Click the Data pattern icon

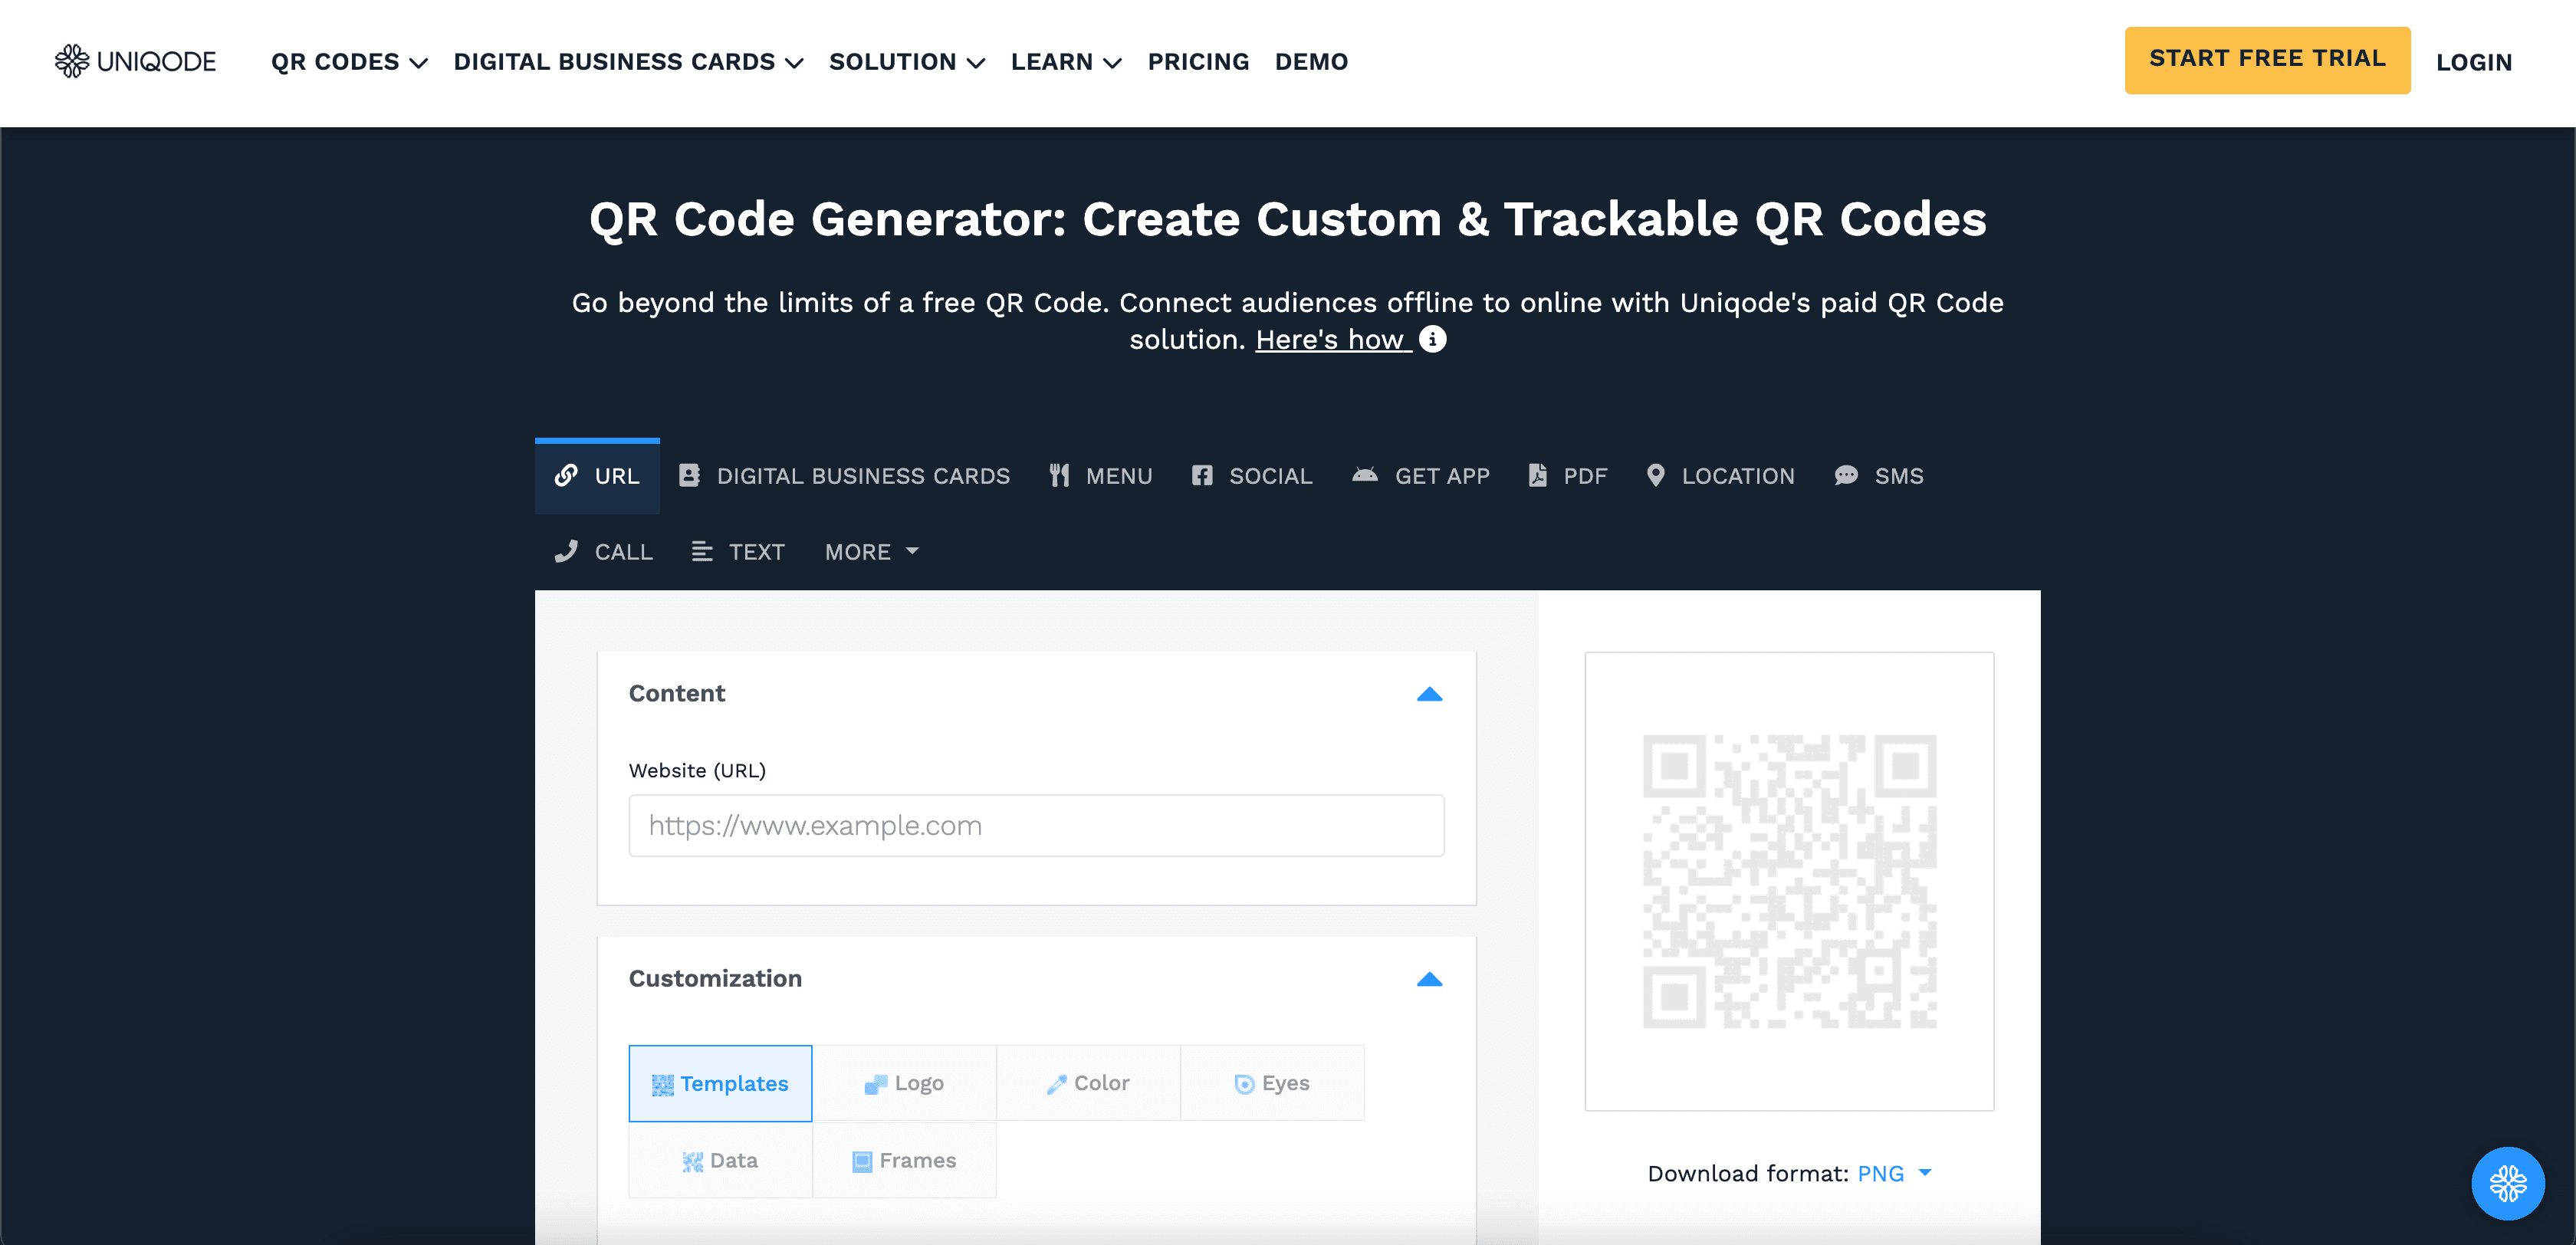coord(692,1161)
